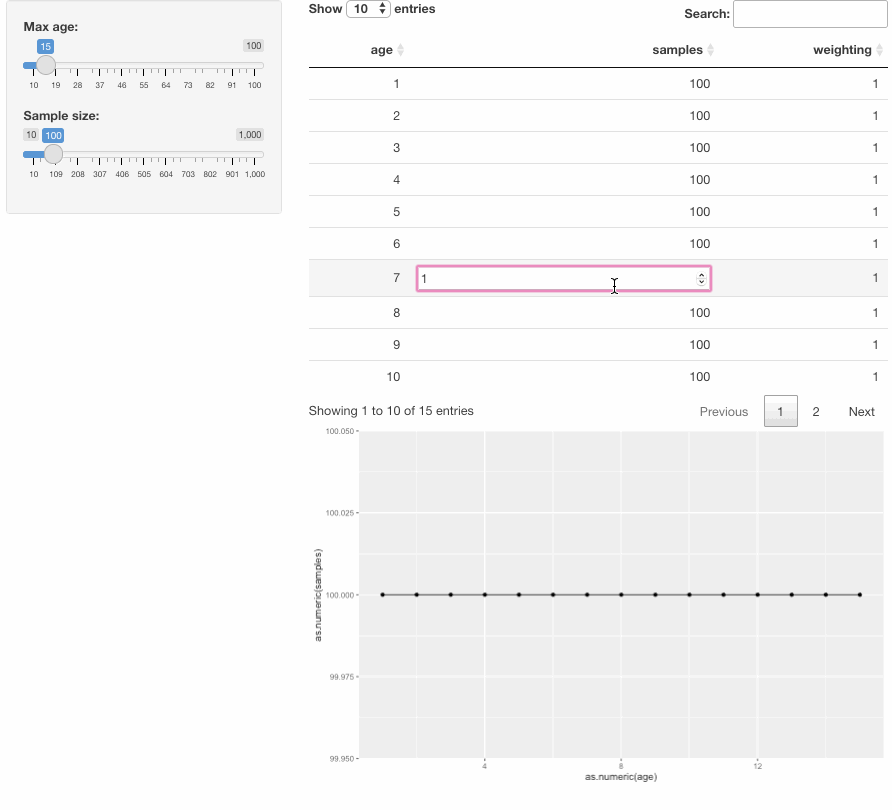Open the Show entries count dropdown
Image resolution: width=892 pixels, height=810 pixels.
click(368, 9)
